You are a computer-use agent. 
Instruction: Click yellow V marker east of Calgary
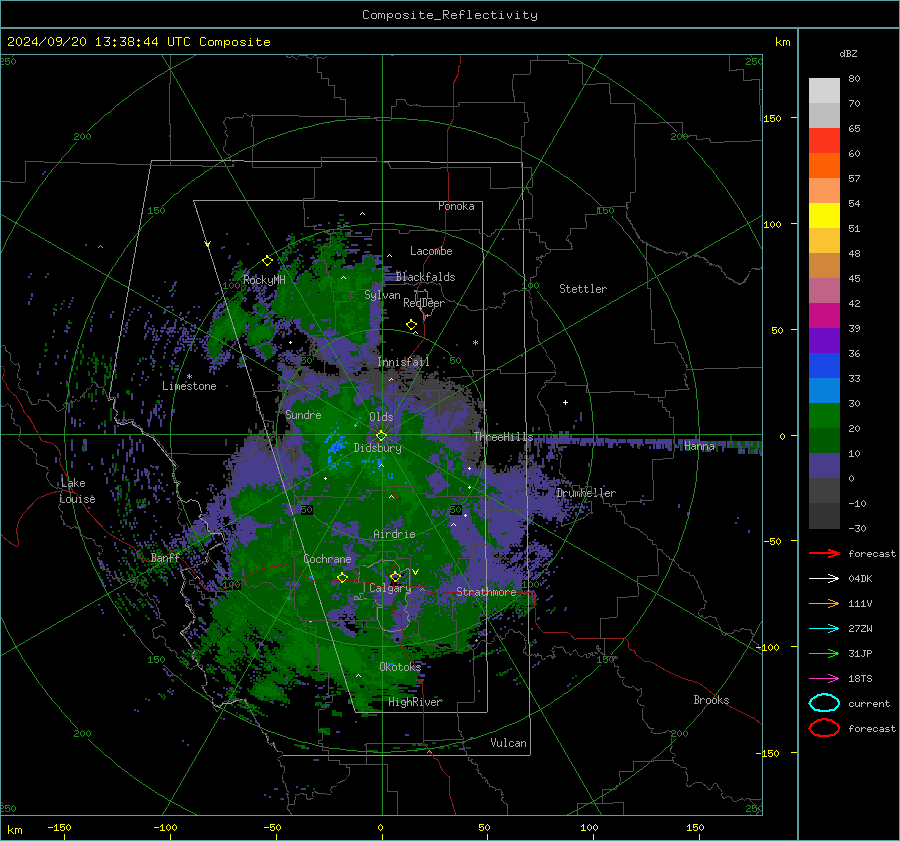(416, 572)
